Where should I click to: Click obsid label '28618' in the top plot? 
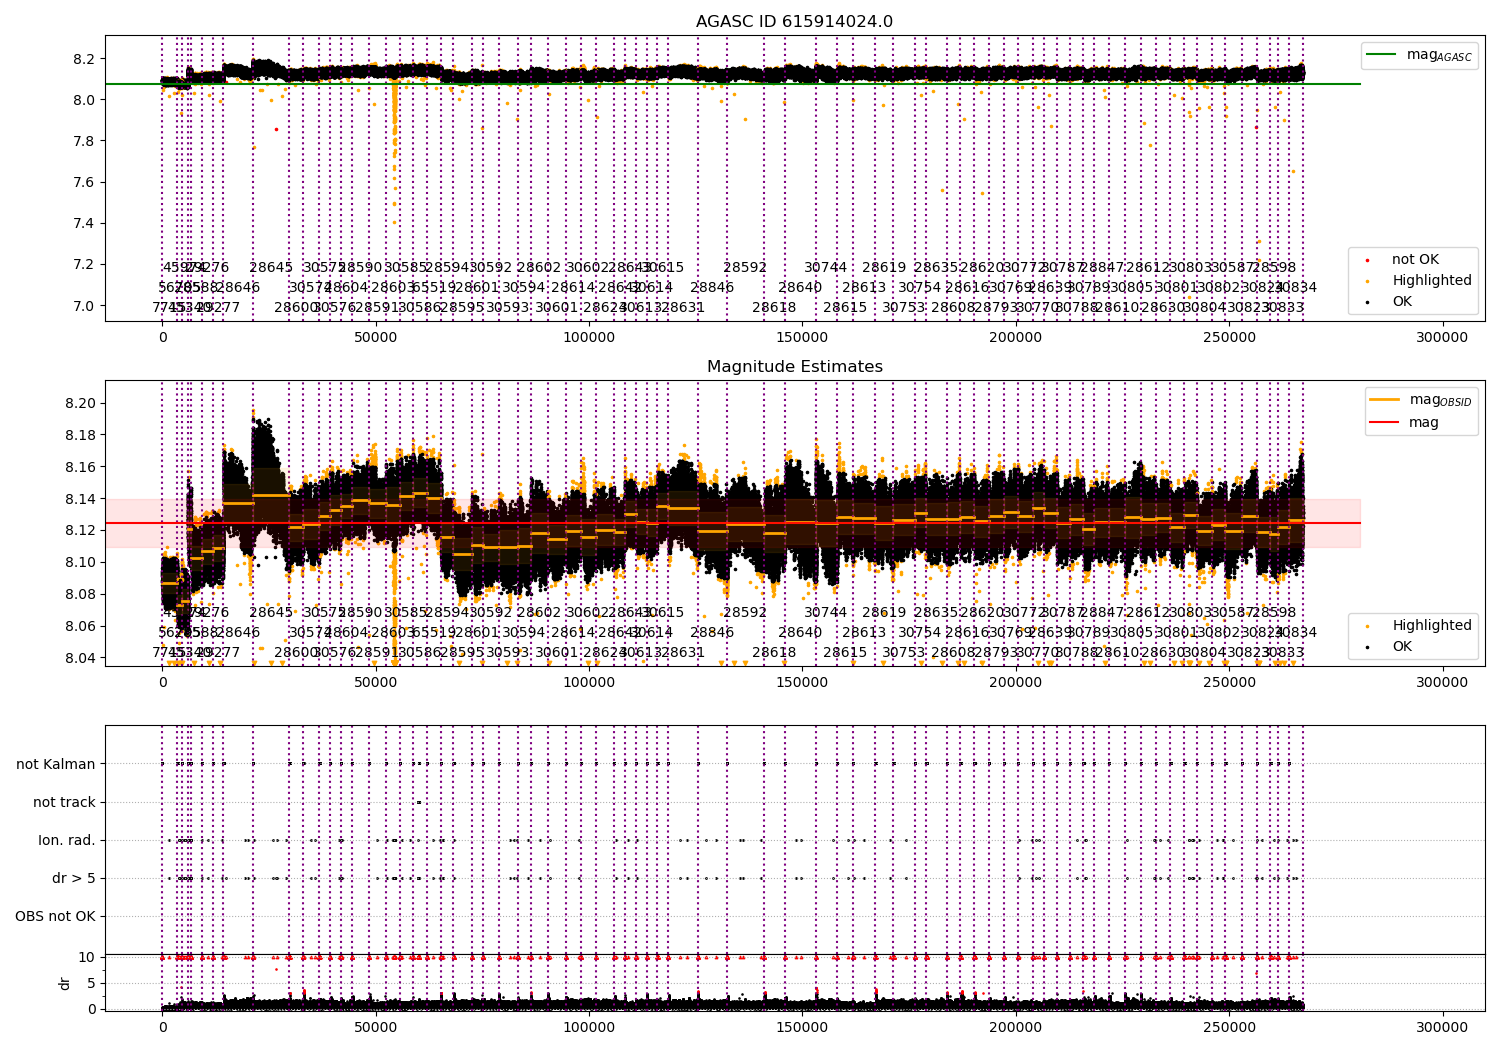click(x=774, y=308)
